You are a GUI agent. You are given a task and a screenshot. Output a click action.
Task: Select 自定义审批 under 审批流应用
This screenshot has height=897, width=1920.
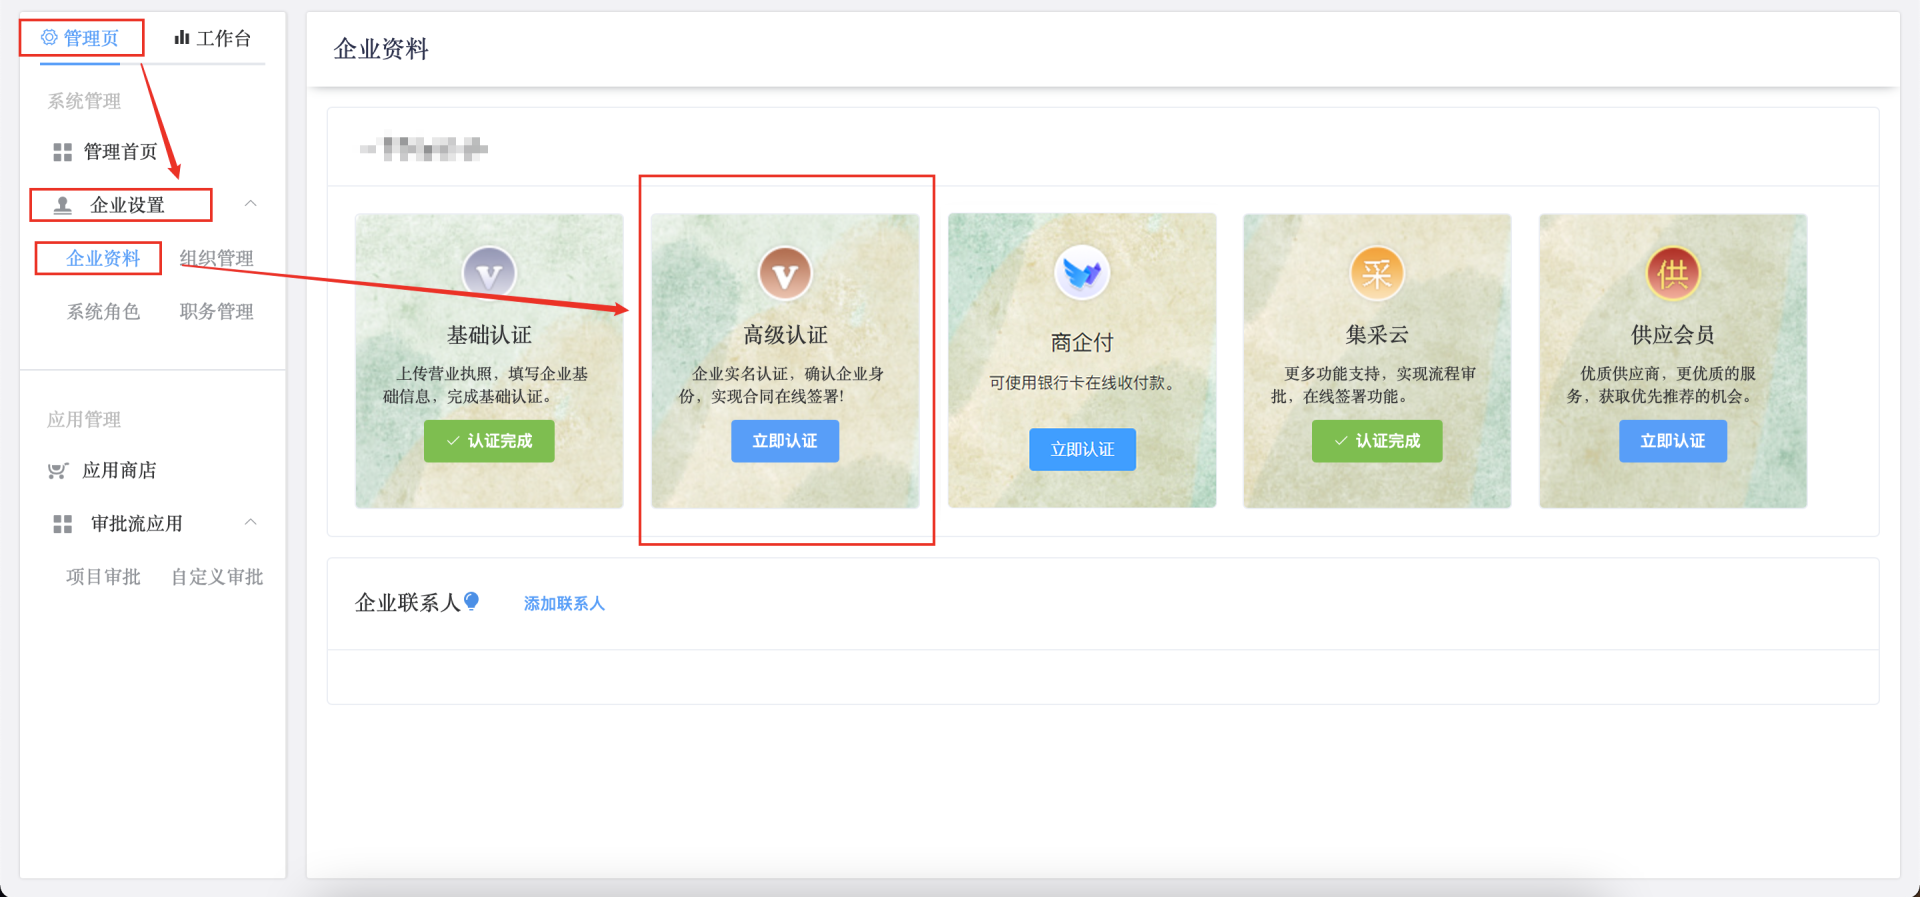(x=216, y=577)
